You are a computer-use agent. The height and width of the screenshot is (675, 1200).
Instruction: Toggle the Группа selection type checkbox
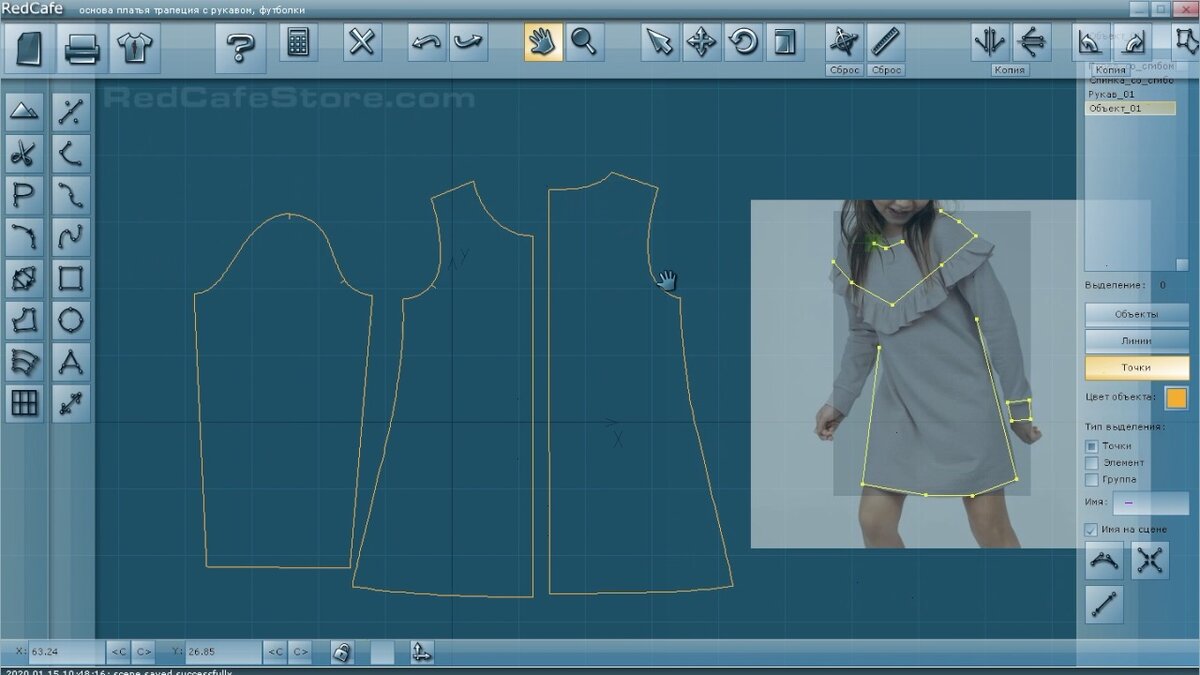(x=1092, y=480)
